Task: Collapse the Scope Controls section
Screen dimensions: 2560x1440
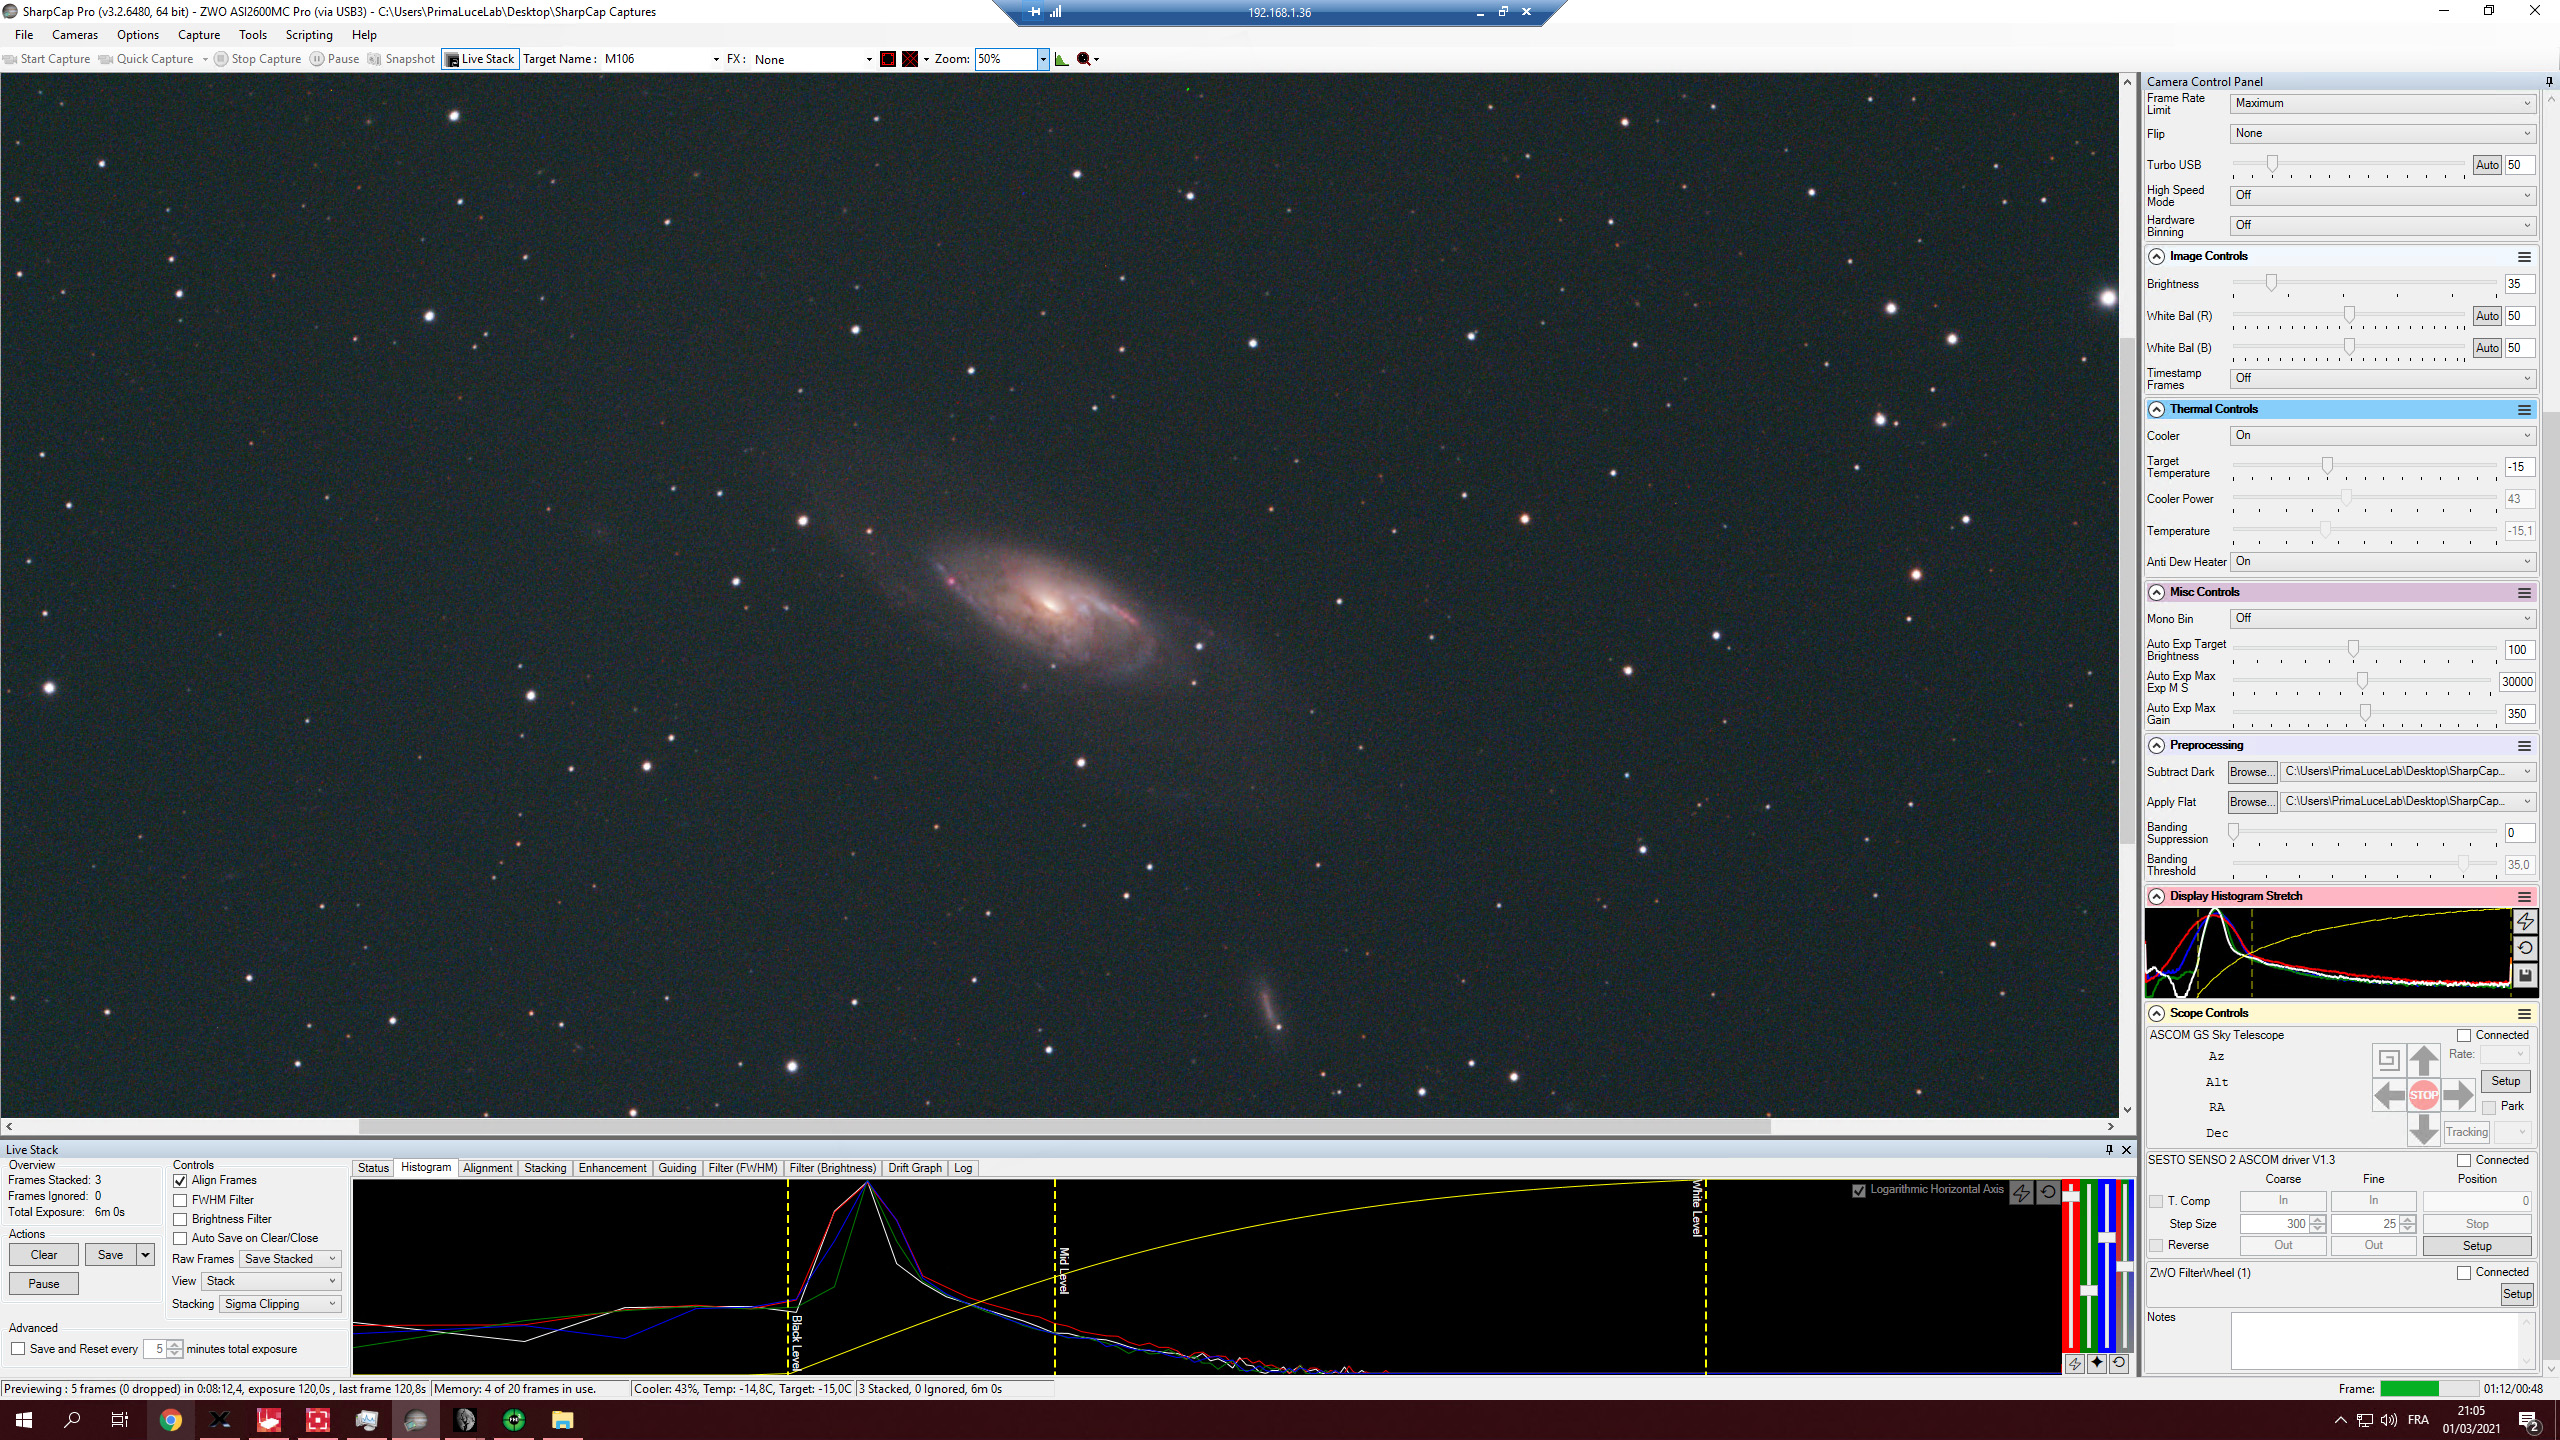Action: pos(2157,1014)
